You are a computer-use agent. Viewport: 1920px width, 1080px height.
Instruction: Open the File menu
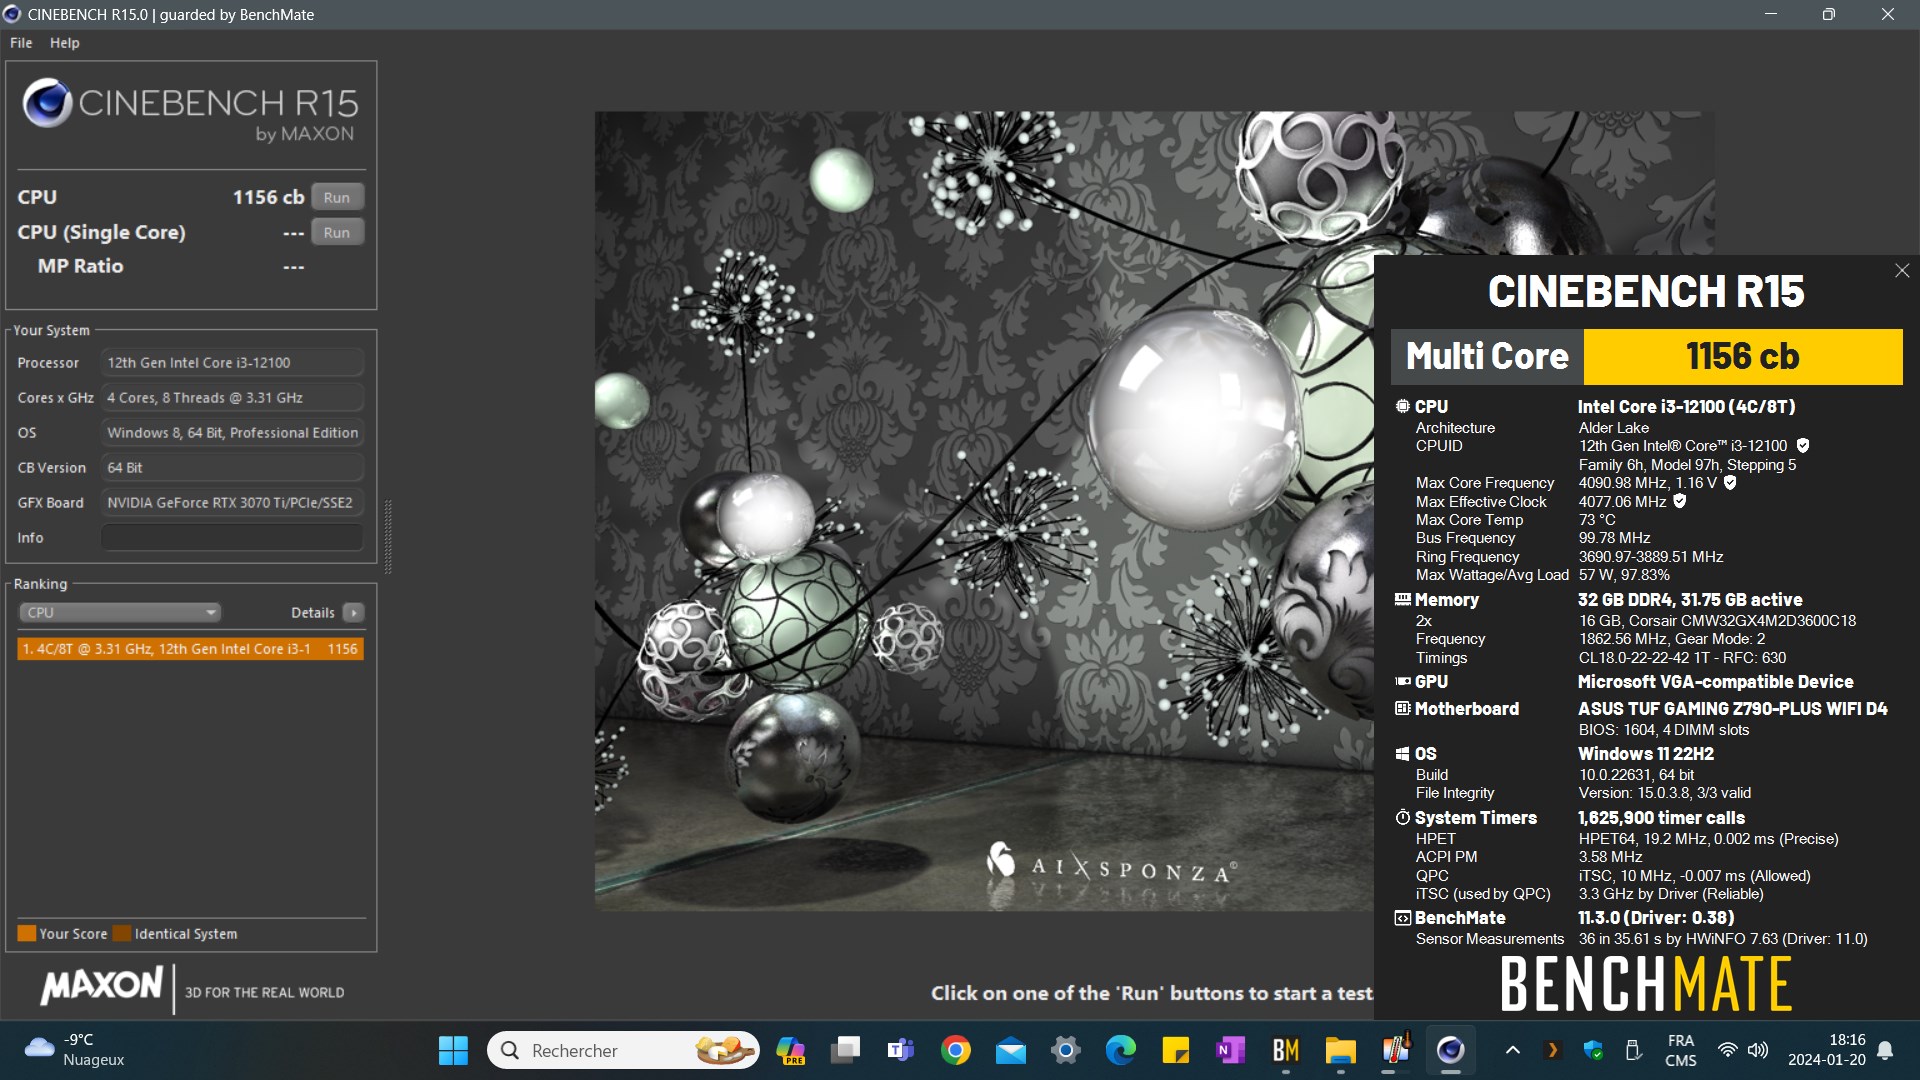click(21, 43)
